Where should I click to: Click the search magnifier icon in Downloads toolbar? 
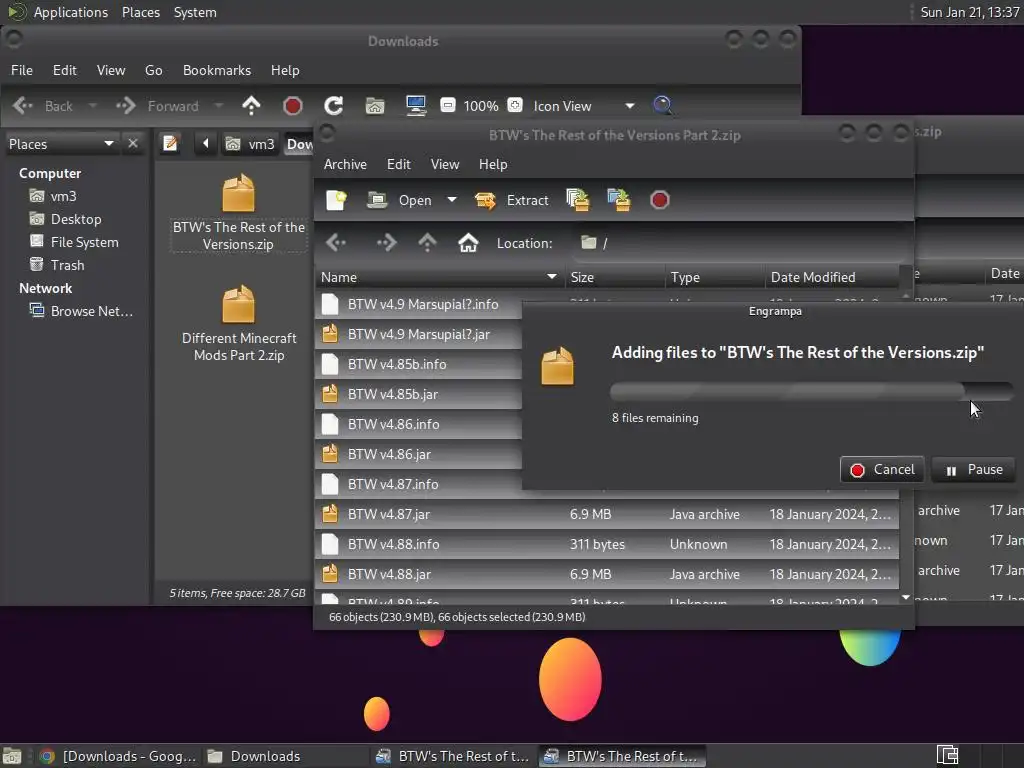pyautogui.click(x=662, y=106)
